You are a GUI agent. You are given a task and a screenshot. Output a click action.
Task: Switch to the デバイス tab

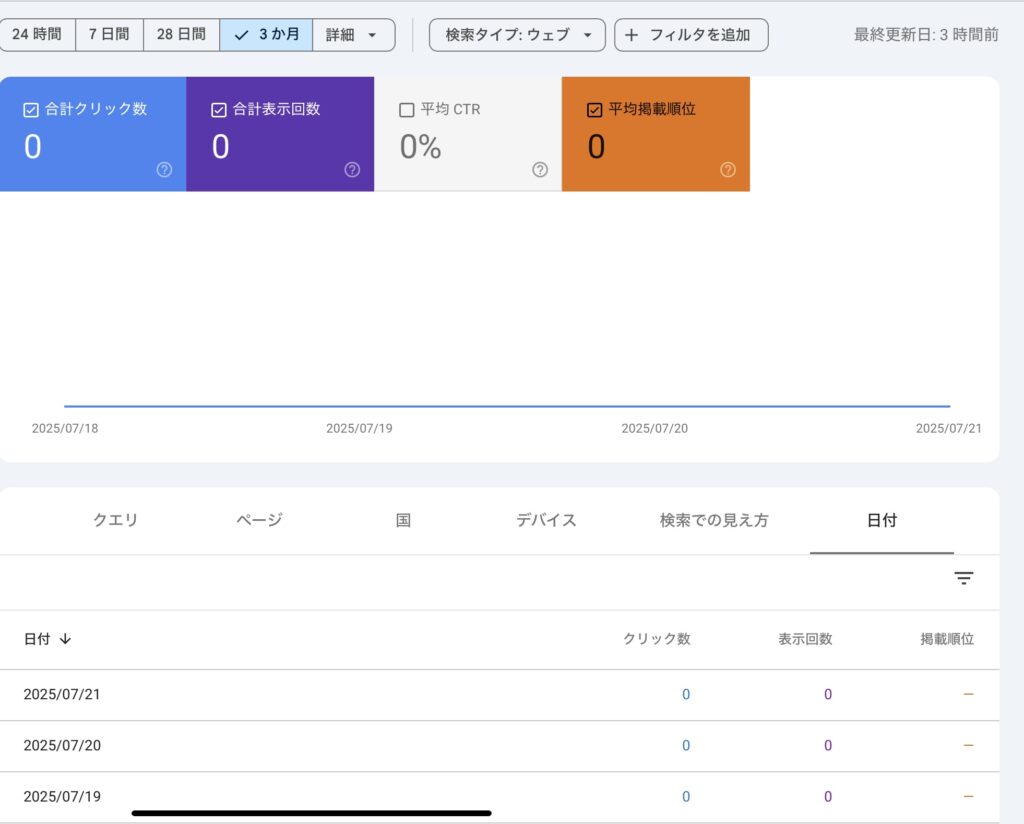click(x=547, y=520)
